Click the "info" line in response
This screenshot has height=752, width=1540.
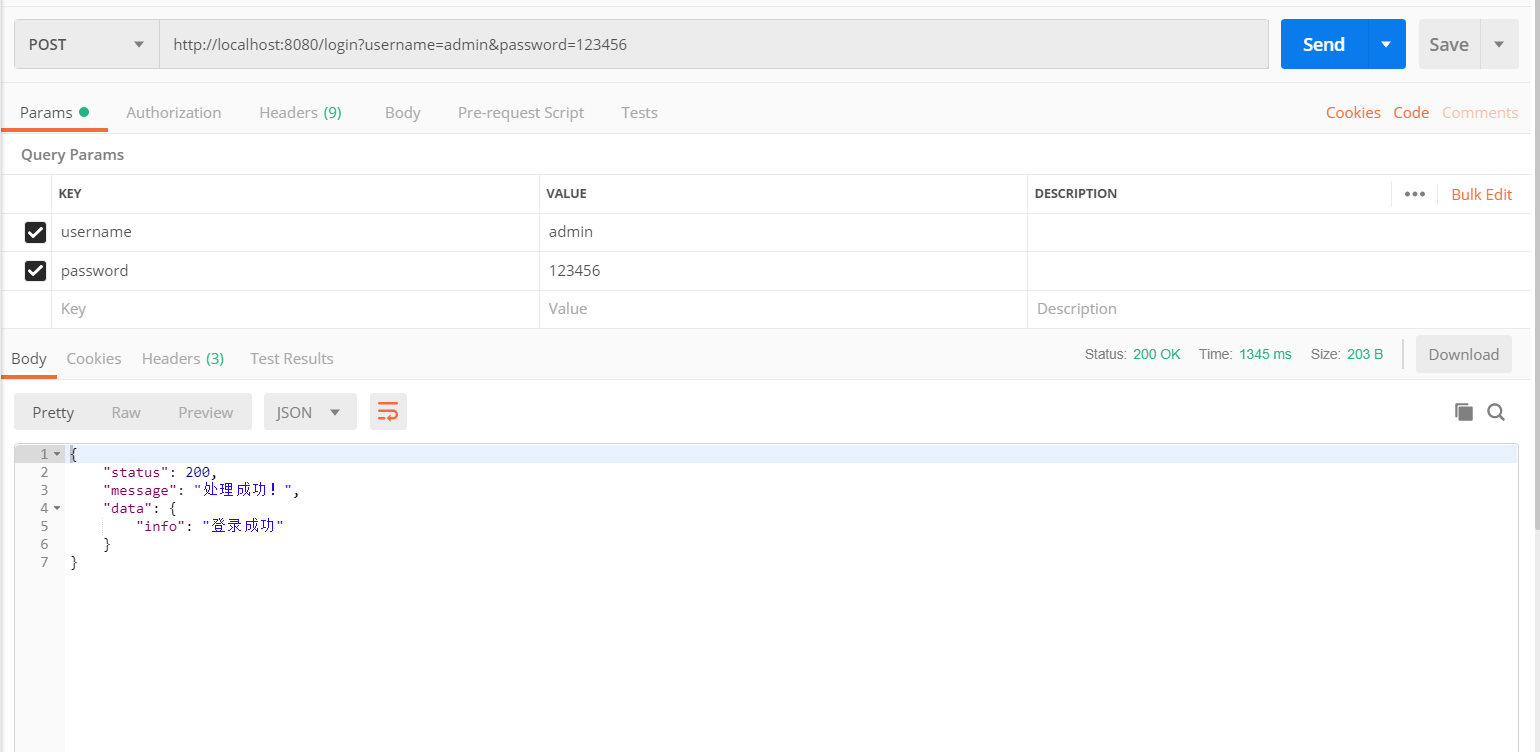[210, 526]
